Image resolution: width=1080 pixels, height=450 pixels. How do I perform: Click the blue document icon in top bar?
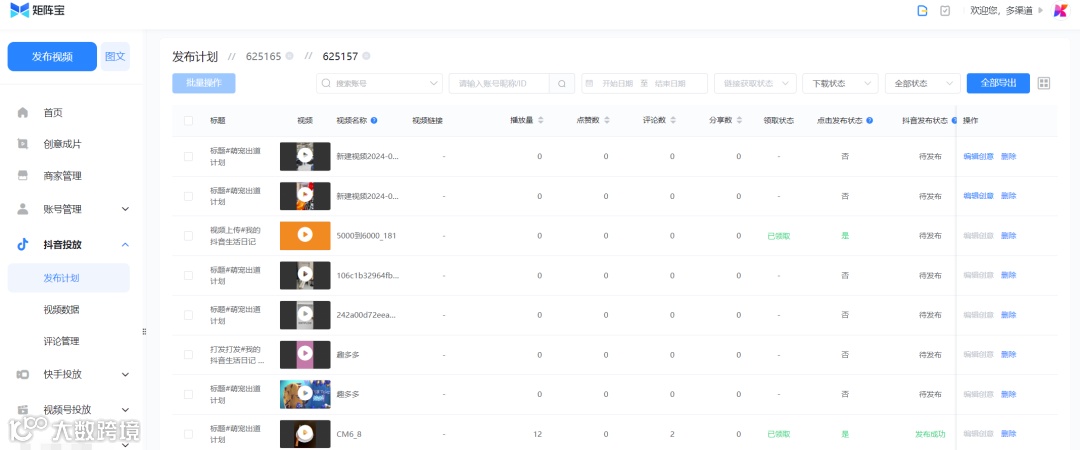922,10
